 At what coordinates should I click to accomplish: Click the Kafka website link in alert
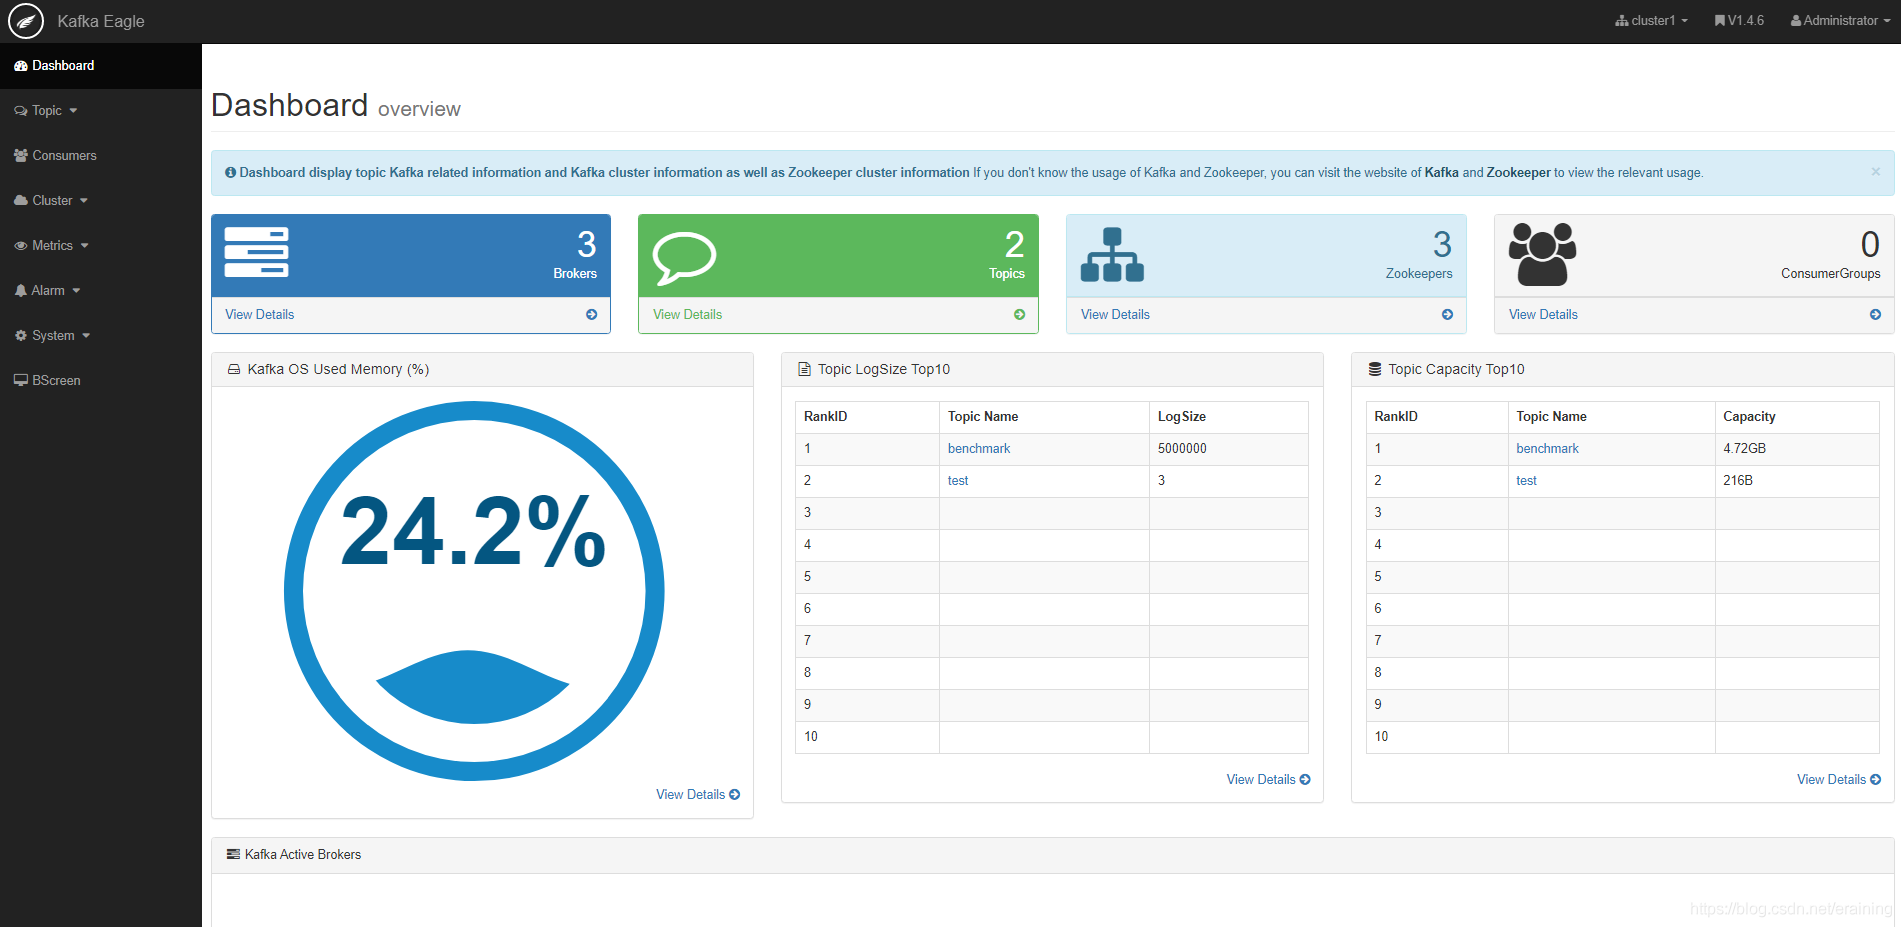[x=1442, y=173]
